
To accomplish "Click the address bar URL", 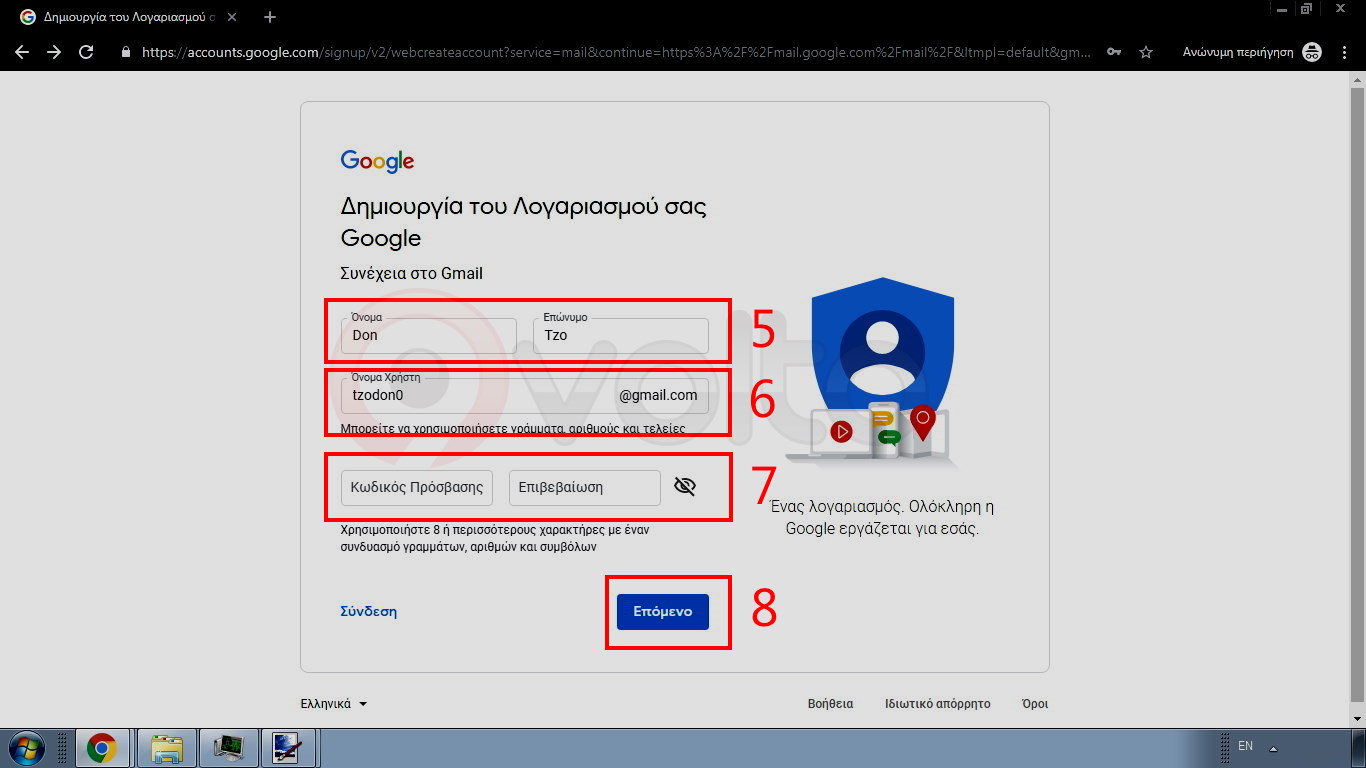I will [x=615, y=52].
